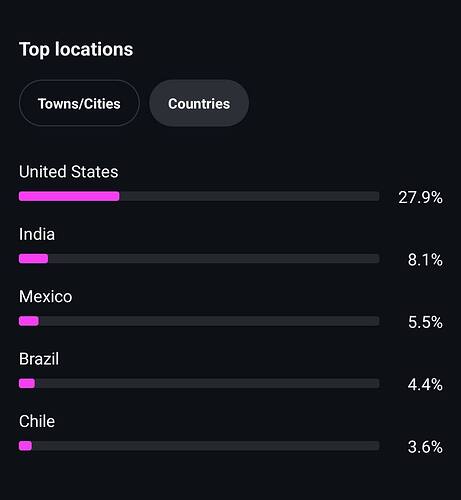Screen dimensions: 461x500
Task: Tap the 4.4% value
Action: (425, 385)
